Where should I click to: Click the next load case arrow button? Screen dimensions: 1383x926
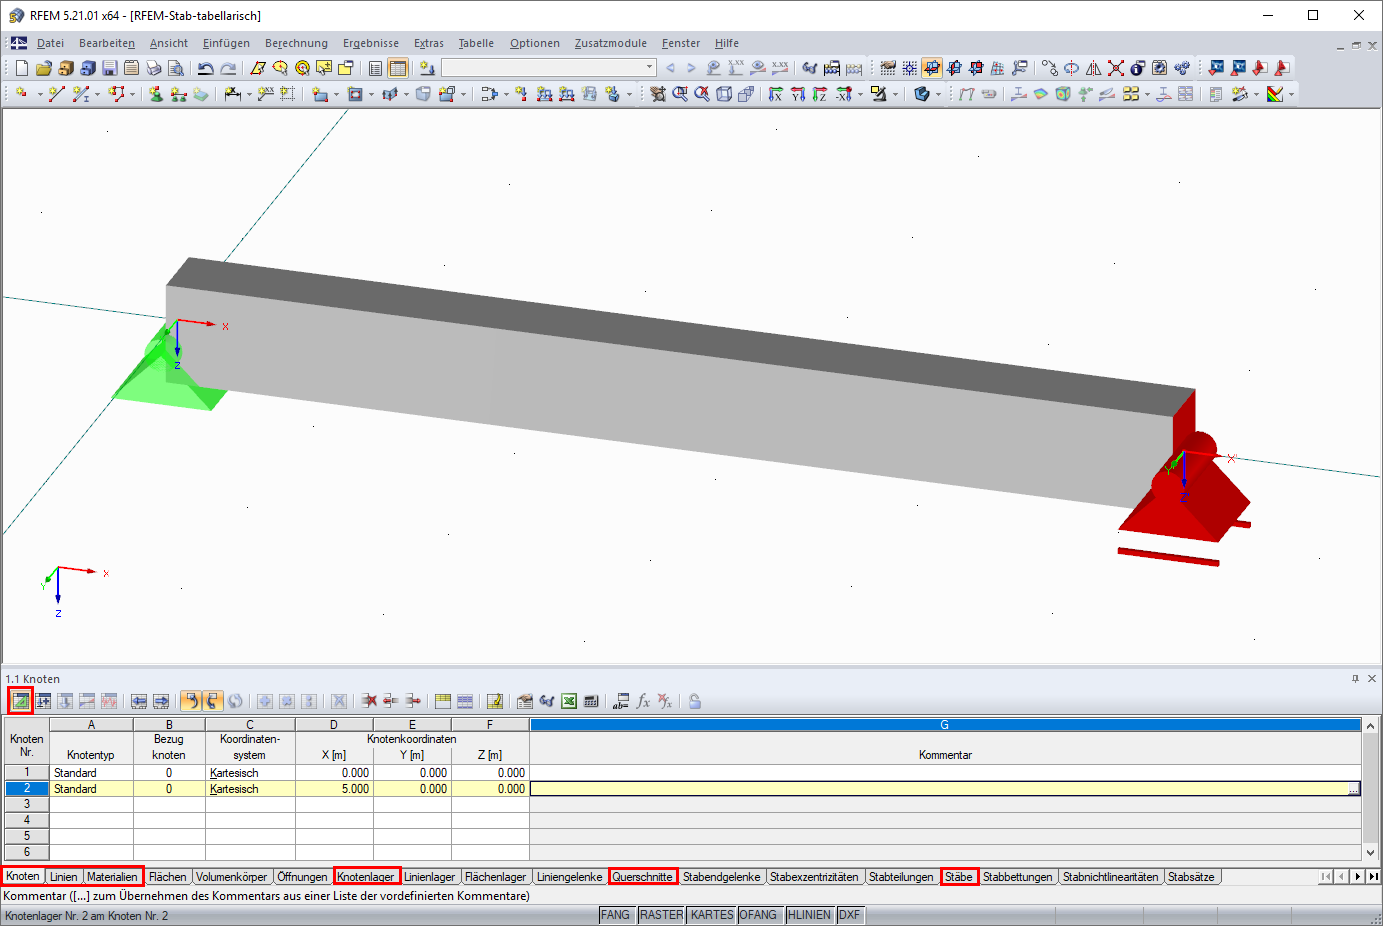[691, 68]
